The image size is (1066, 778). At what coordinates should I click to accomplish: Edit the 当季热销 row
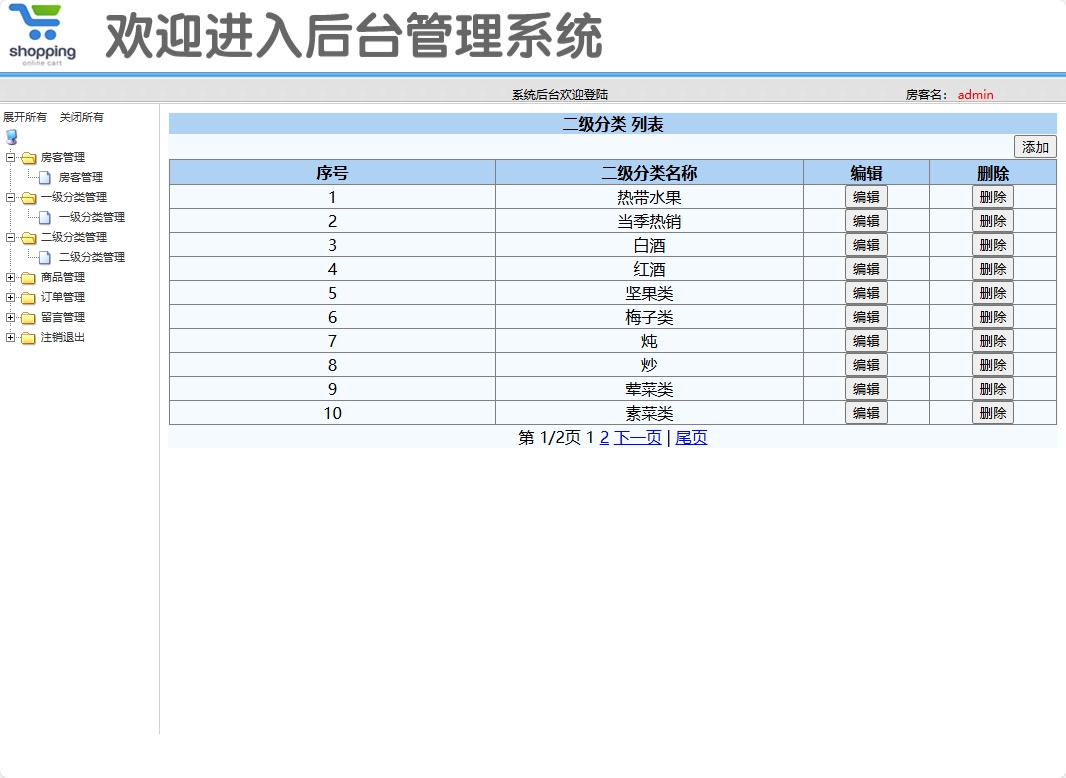pyautogui.click(x=866, y=221)
